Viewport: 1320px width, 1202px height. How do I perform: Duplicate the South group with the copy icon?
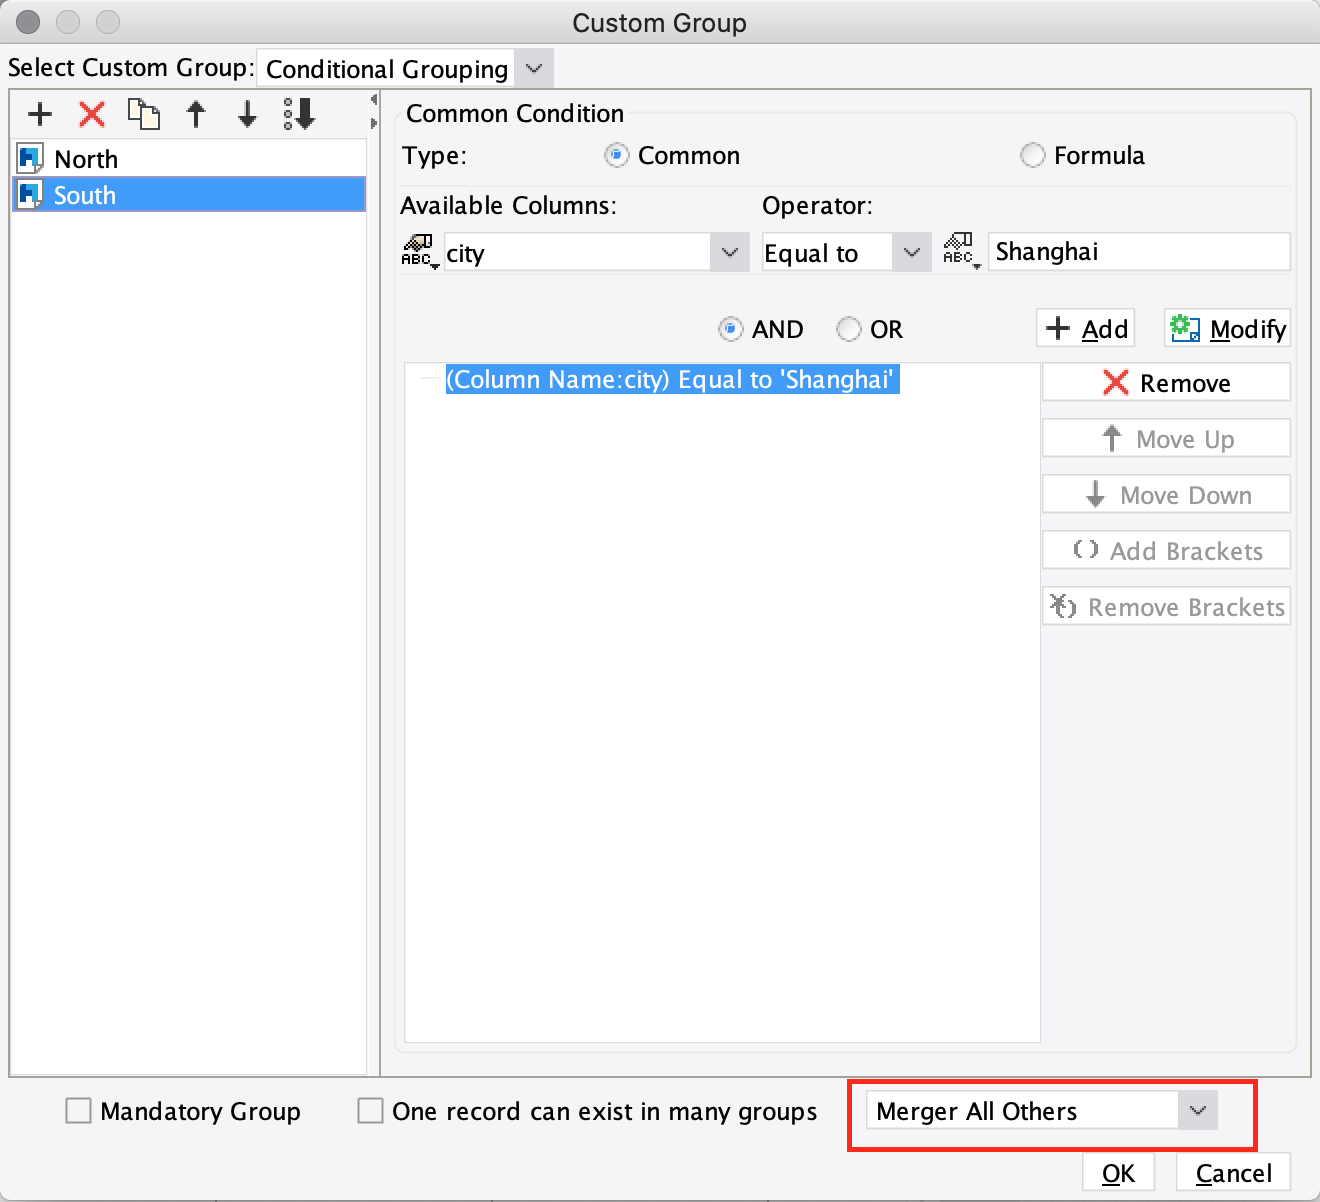144,114
